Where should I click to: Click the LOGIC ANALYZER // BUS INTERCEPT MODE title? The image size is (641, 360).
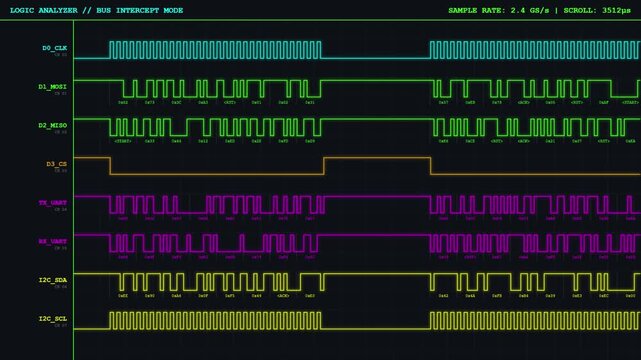(x=96, y=10)
